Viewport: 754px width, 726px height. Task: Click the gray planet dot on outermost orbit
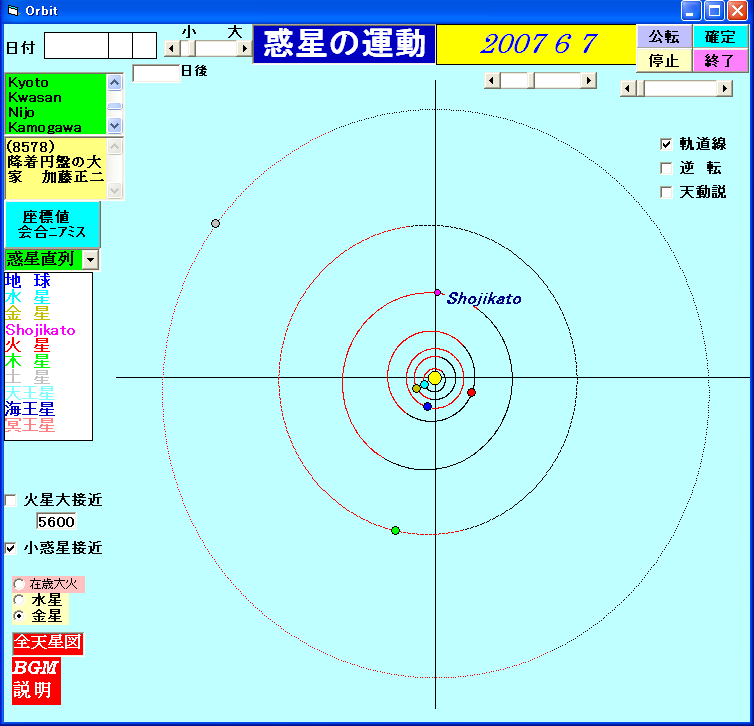coord(215,223)
